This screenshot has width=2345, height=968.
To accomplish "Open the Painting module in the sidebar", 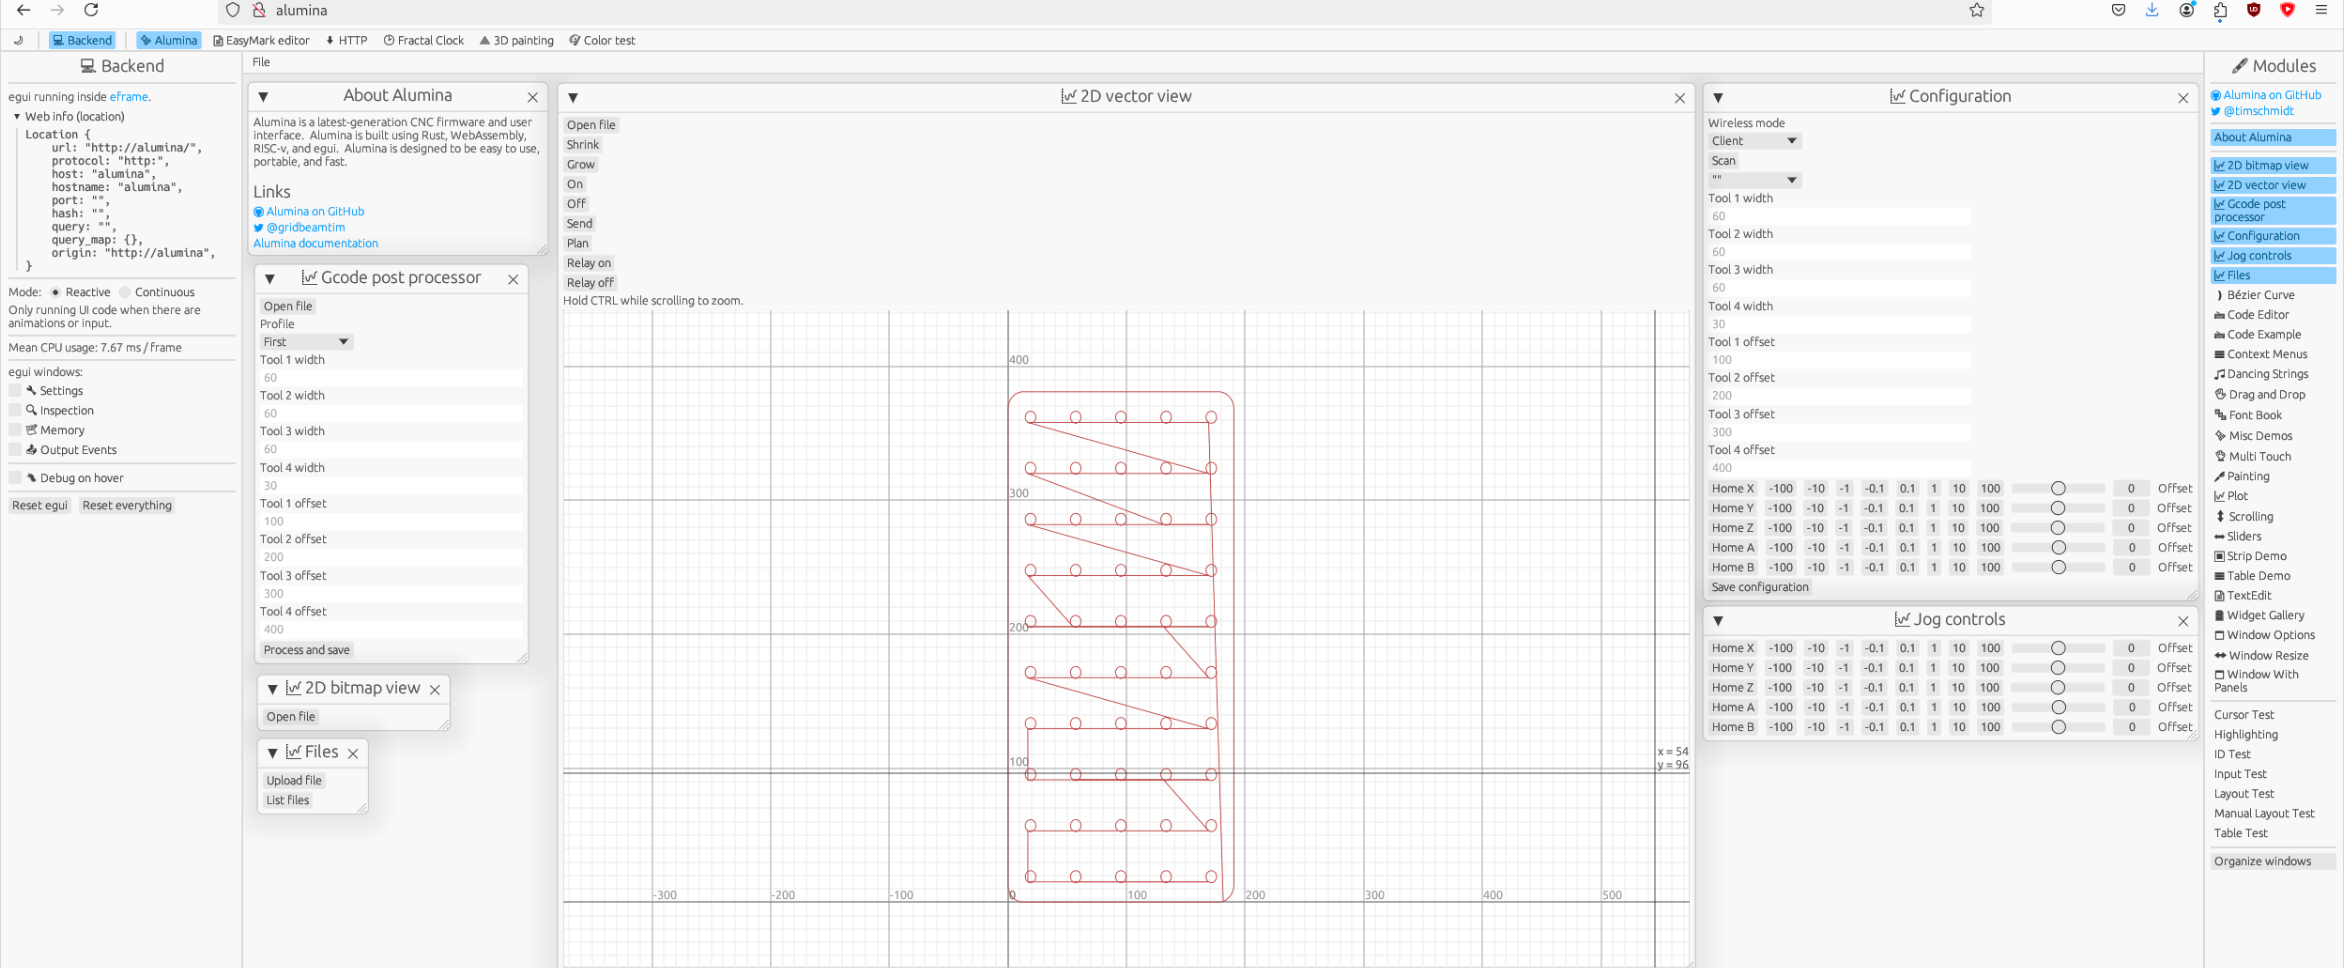I will point(2247,476).
